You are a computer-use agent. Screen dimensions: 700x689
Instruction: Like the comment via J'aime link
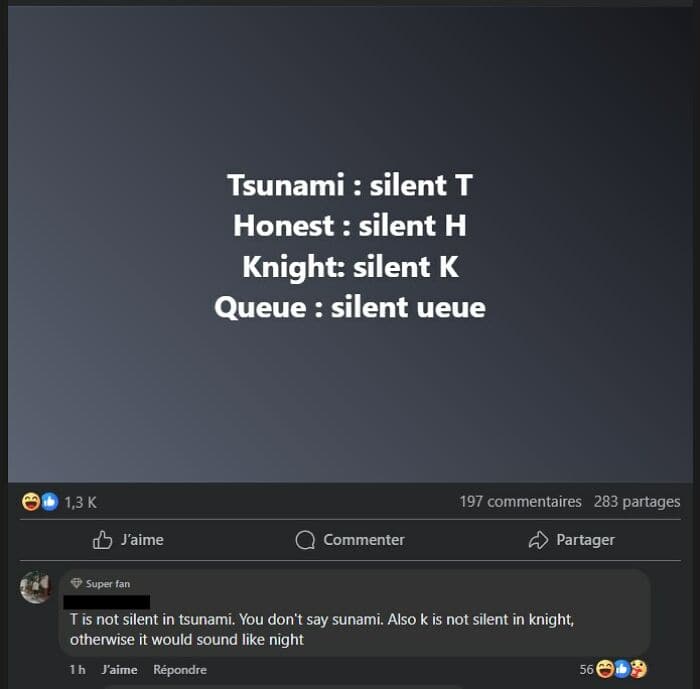point(119,670)
